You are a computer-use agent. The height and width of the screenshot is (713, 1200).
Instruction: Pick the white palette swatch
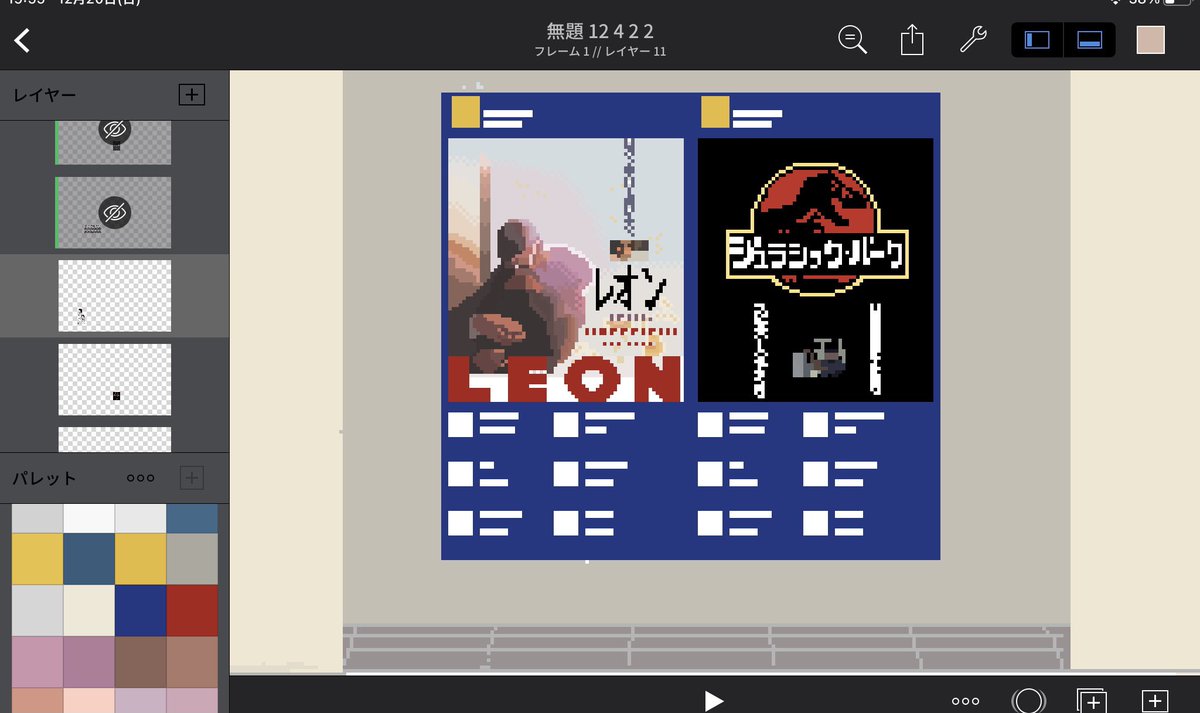[89, 518]
